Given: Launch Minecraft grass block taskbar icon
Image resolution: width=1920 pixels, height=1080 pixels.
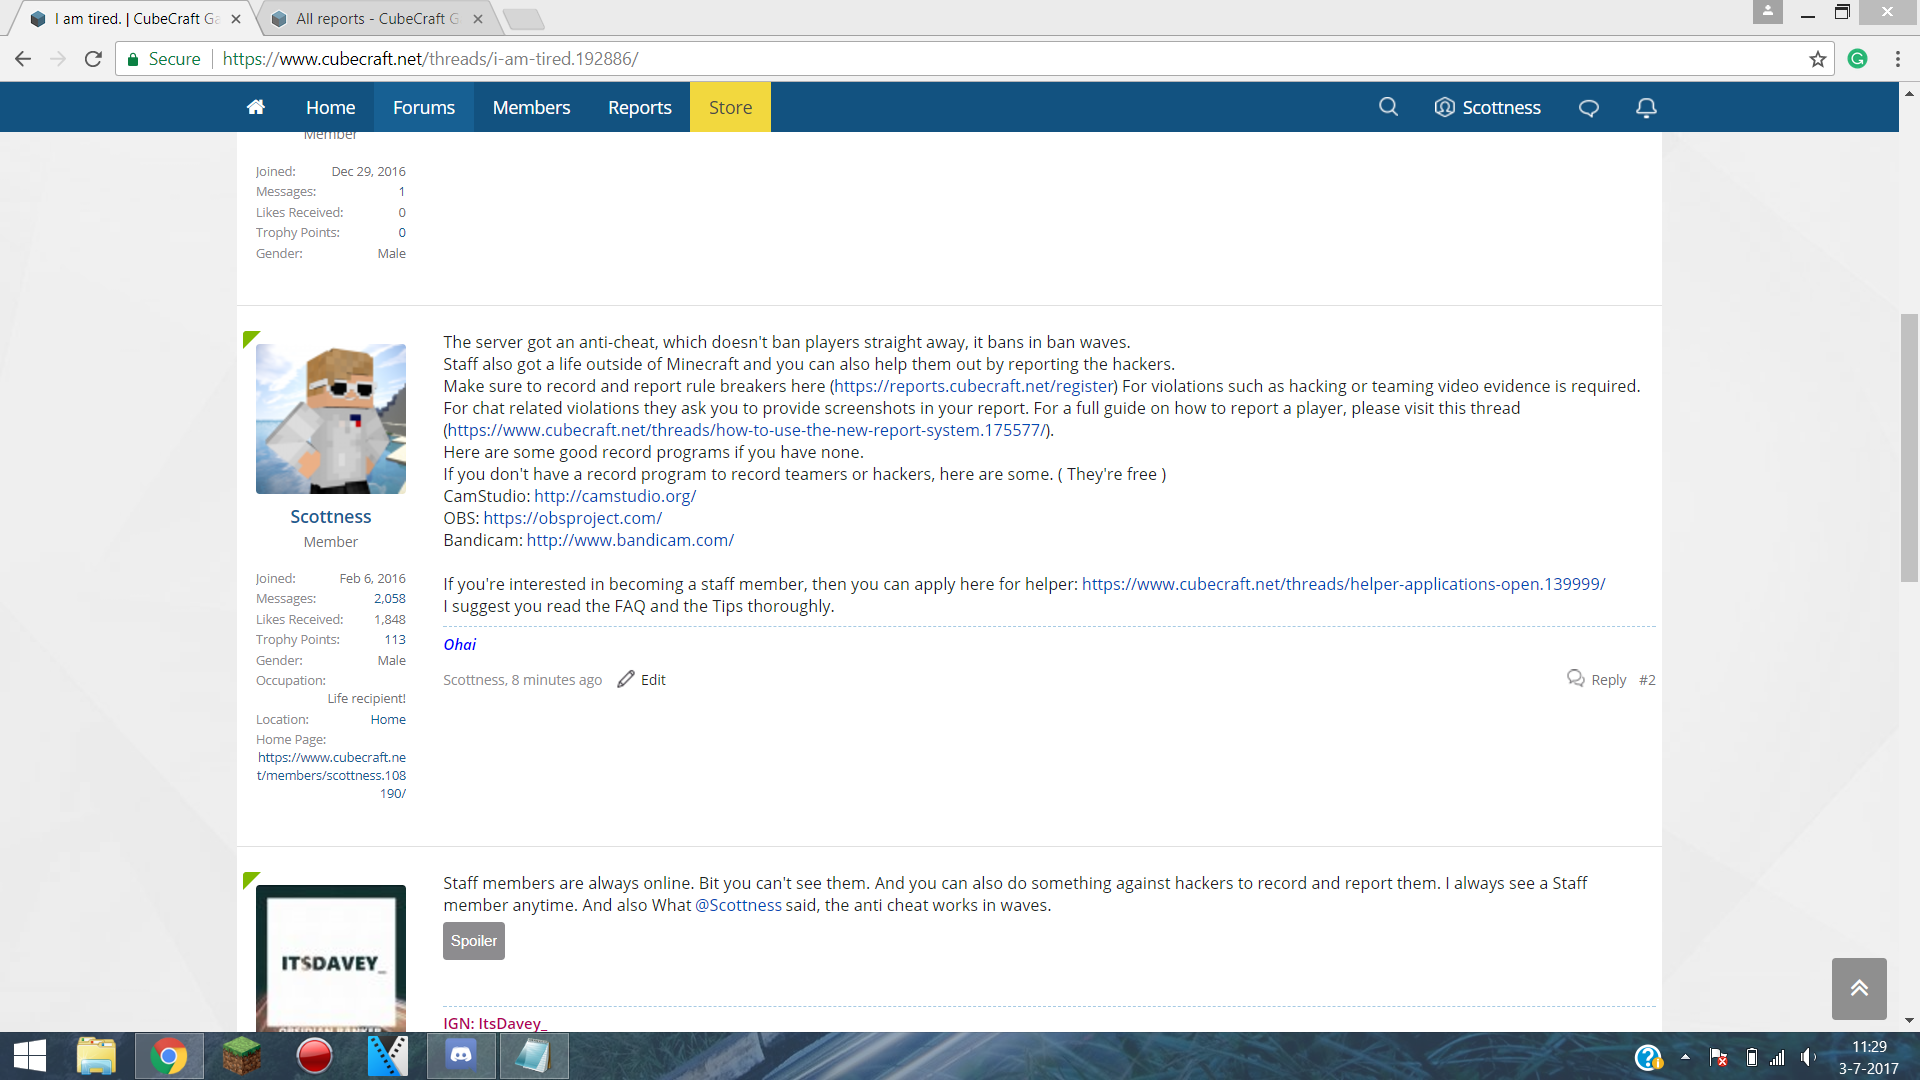Looking at the screenshot, I should click(241, 1056).
